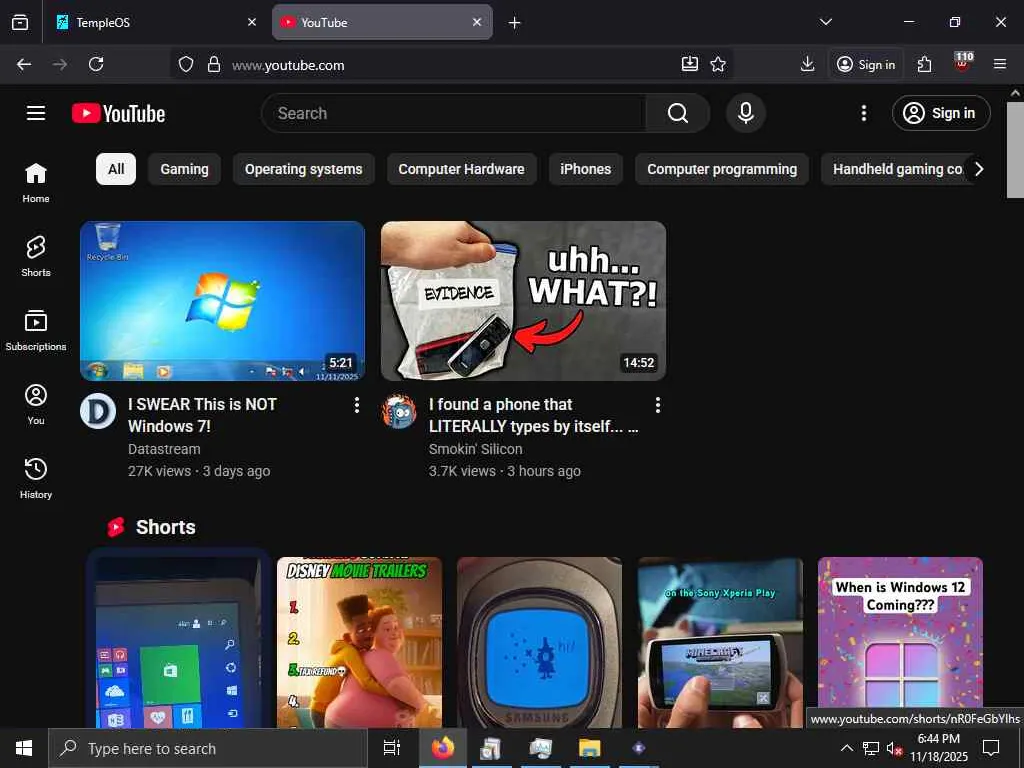Image resolution: width=1024 pixels, height=768 pixels.
Task: Click in the YouTube Search field
Action: tap(454, 113)
